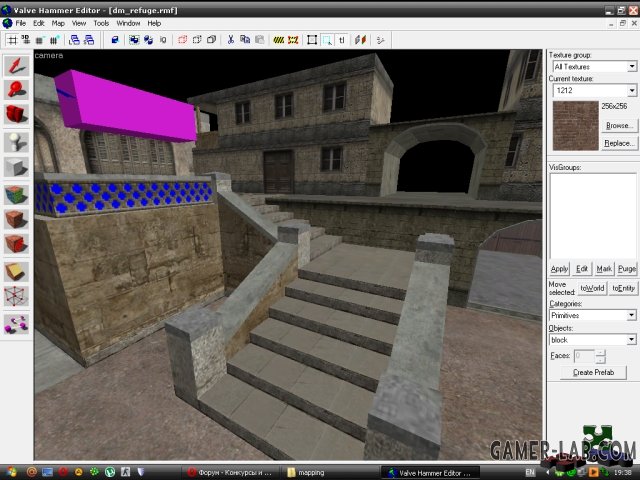The height and width of the screenshot is (480, 640).
Task: Click the VisGroups Edit button
Action: (582, 269)
